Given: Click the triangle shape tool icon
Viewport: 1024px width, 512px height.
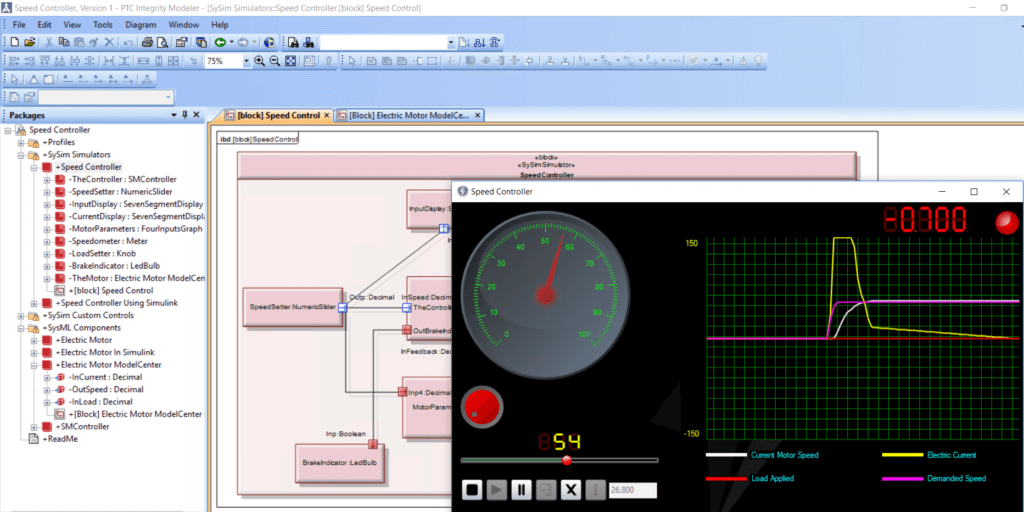Looking at the screenshot, I should pyautogui.click(x=33, y=79).
